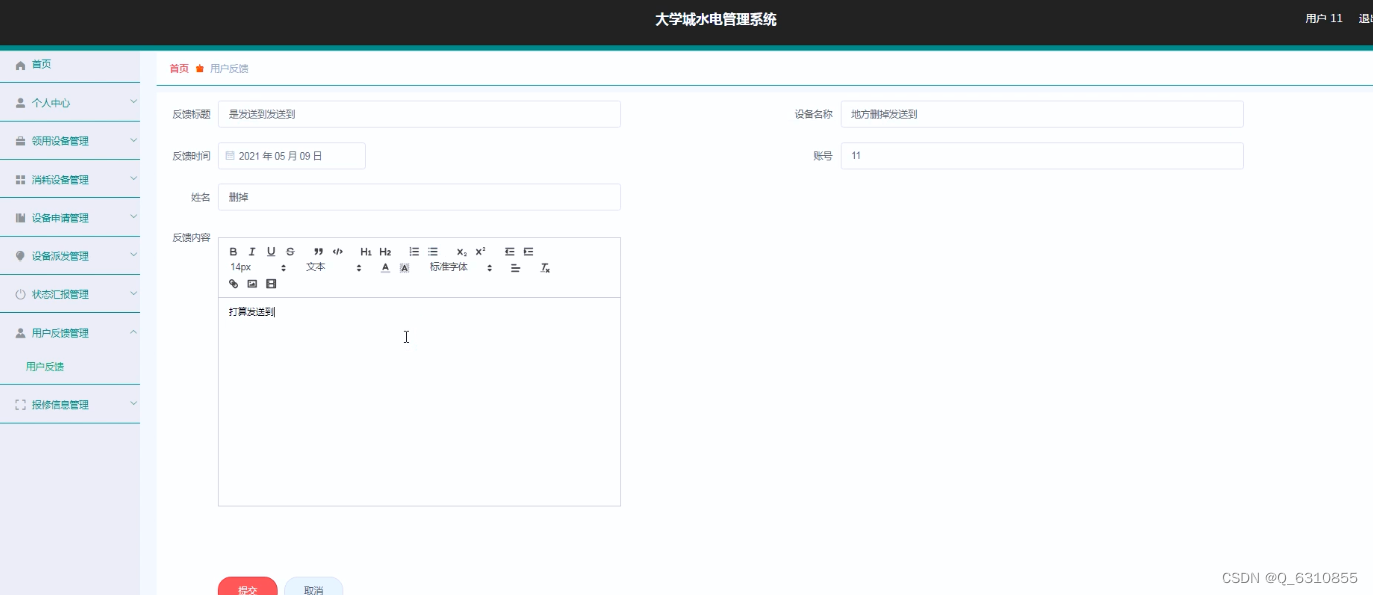
Task: Insert a video into feedback content
Action: pos(271,284)
